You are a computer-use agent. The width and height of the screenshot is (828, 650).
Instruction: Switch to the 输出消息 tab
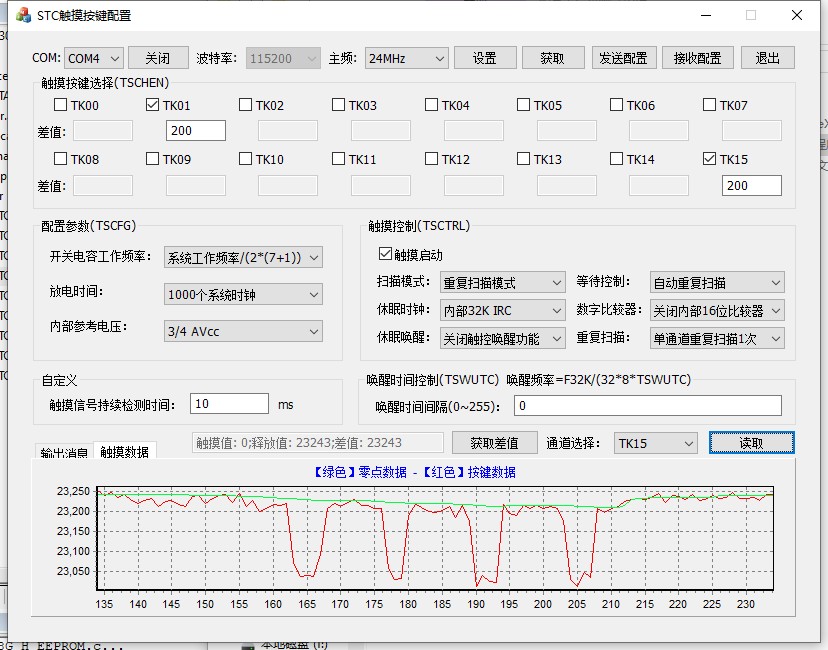pyautogui.click(x=64, y=452)
